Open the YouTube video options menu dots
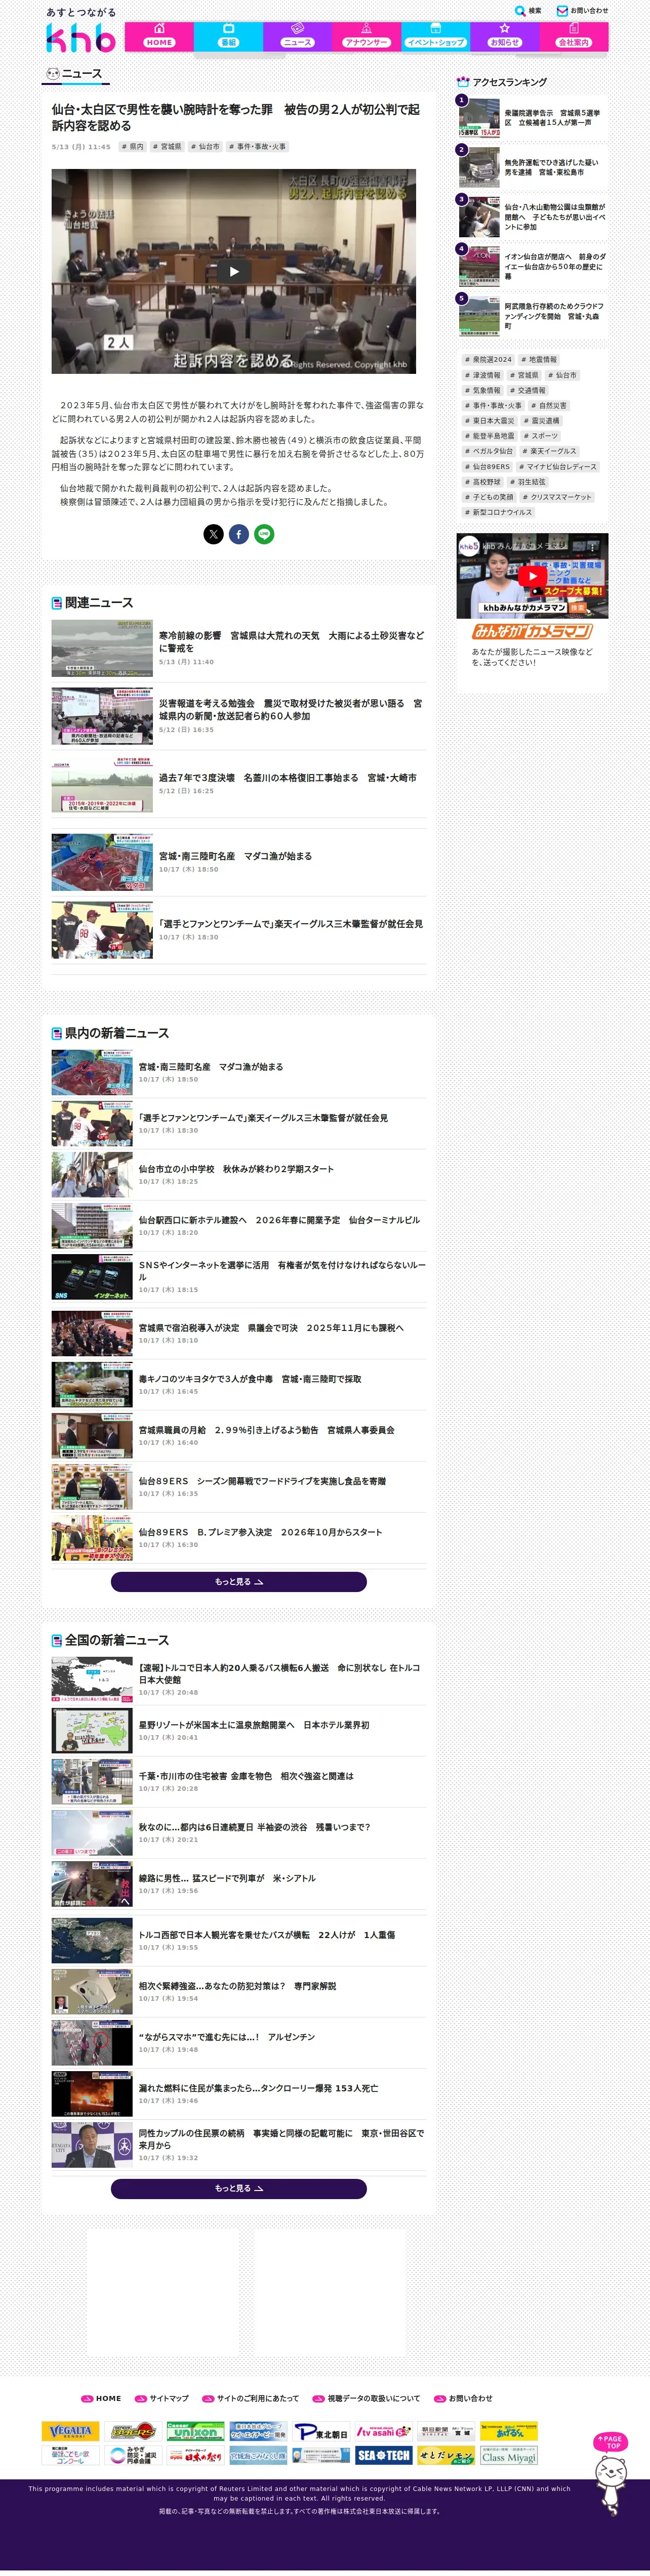This screenshot has height=2576, width=650. 593,547
